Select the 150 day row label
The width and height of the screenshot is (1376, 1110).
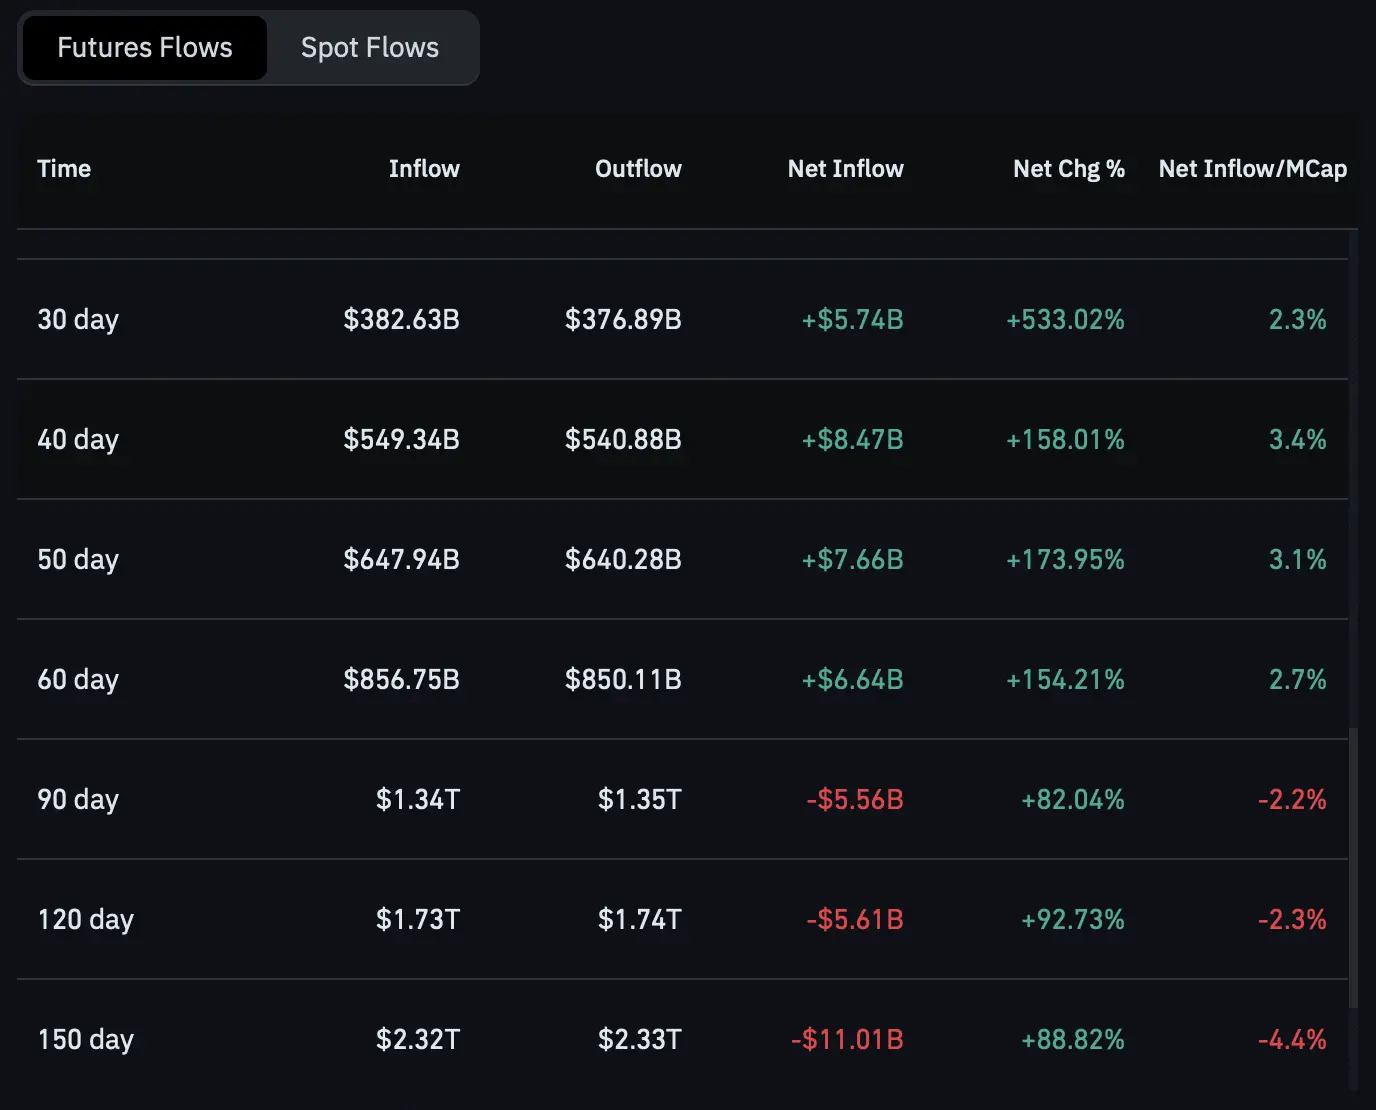(85, 1039)
